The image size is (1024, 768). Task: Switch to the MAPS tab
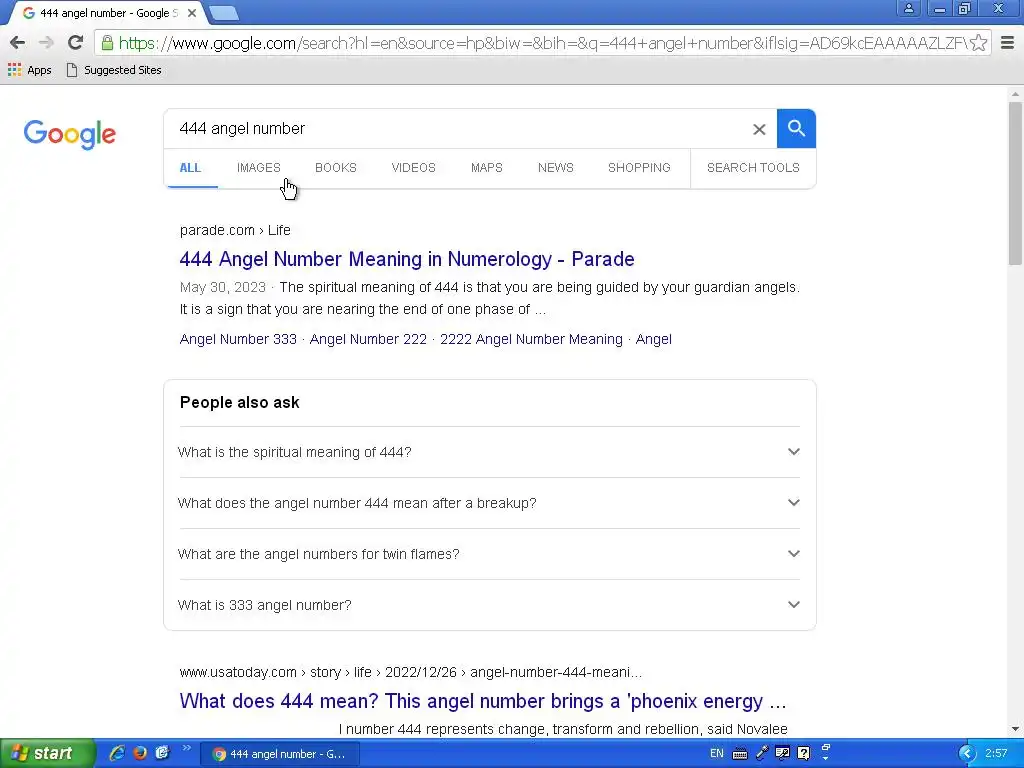[x=487, y=168]
